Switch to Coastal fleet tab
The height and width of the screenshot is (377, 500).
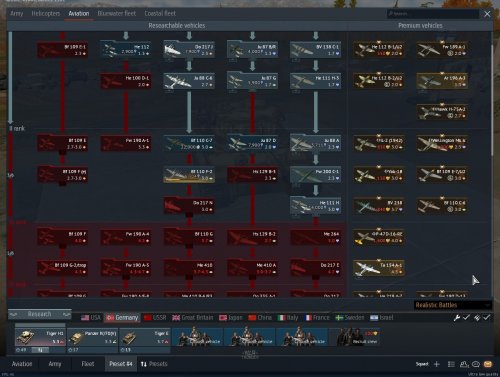(x=160, y=13)
